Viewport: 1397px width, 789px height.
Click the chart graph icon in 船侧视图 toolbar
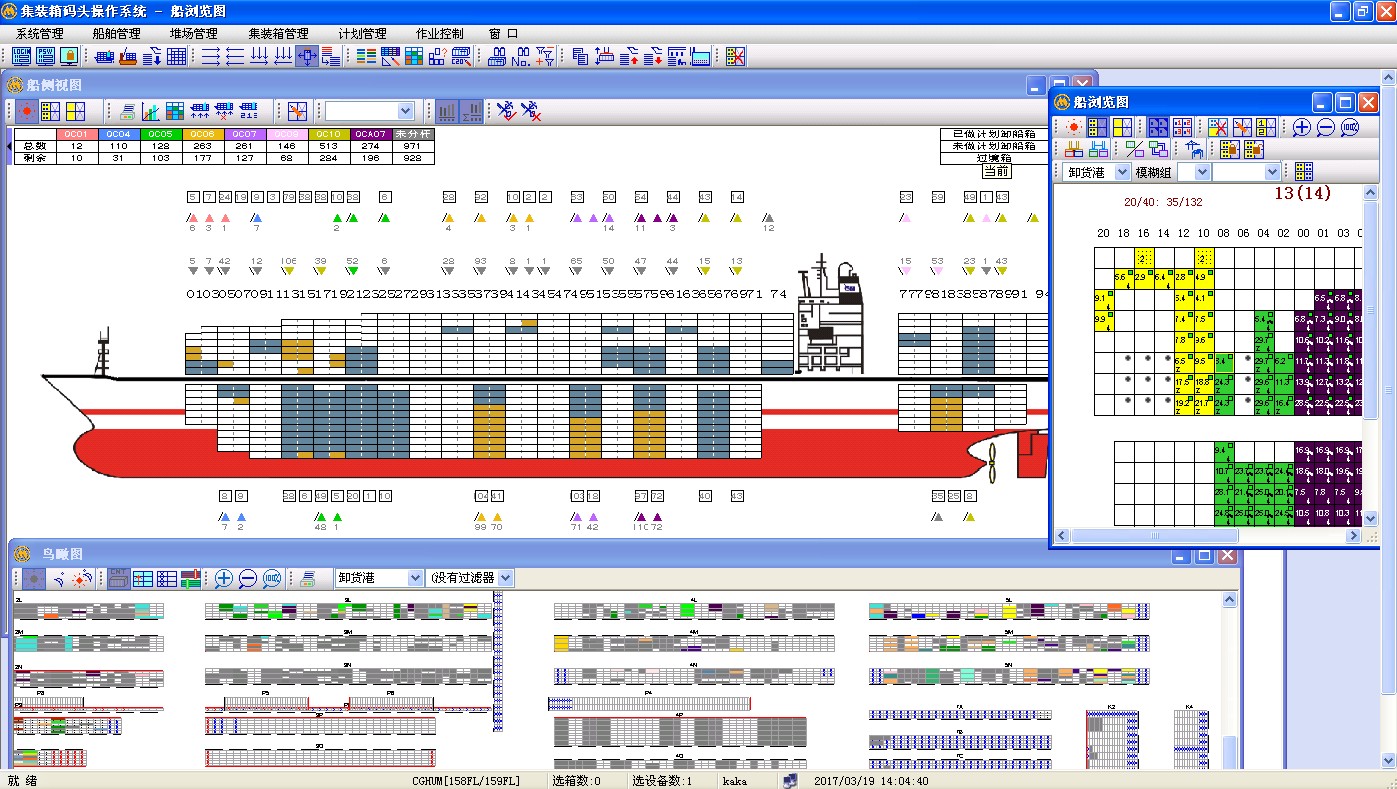tap(151, 111)
